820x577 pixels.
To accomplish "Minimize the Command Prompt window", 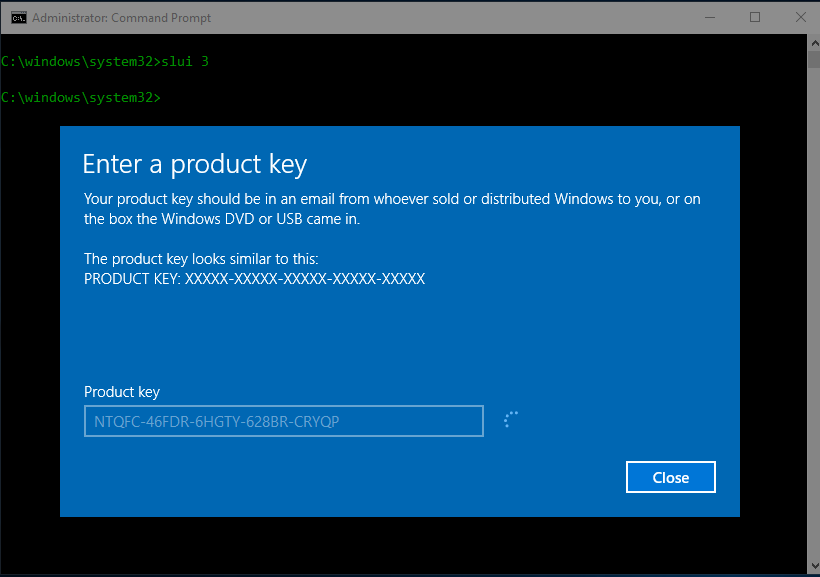I will click(710, 17).
